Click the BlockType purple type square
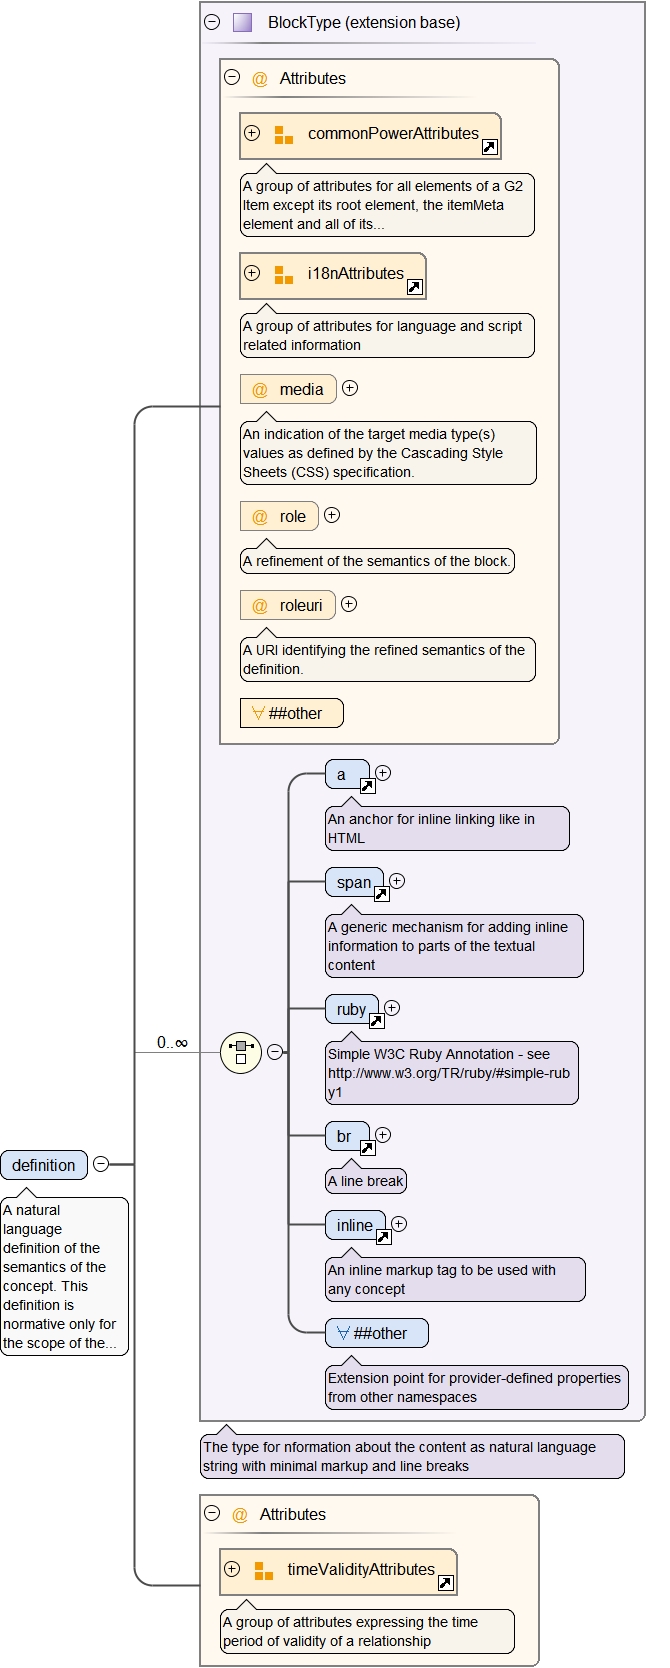 click(x=242, y=22)
